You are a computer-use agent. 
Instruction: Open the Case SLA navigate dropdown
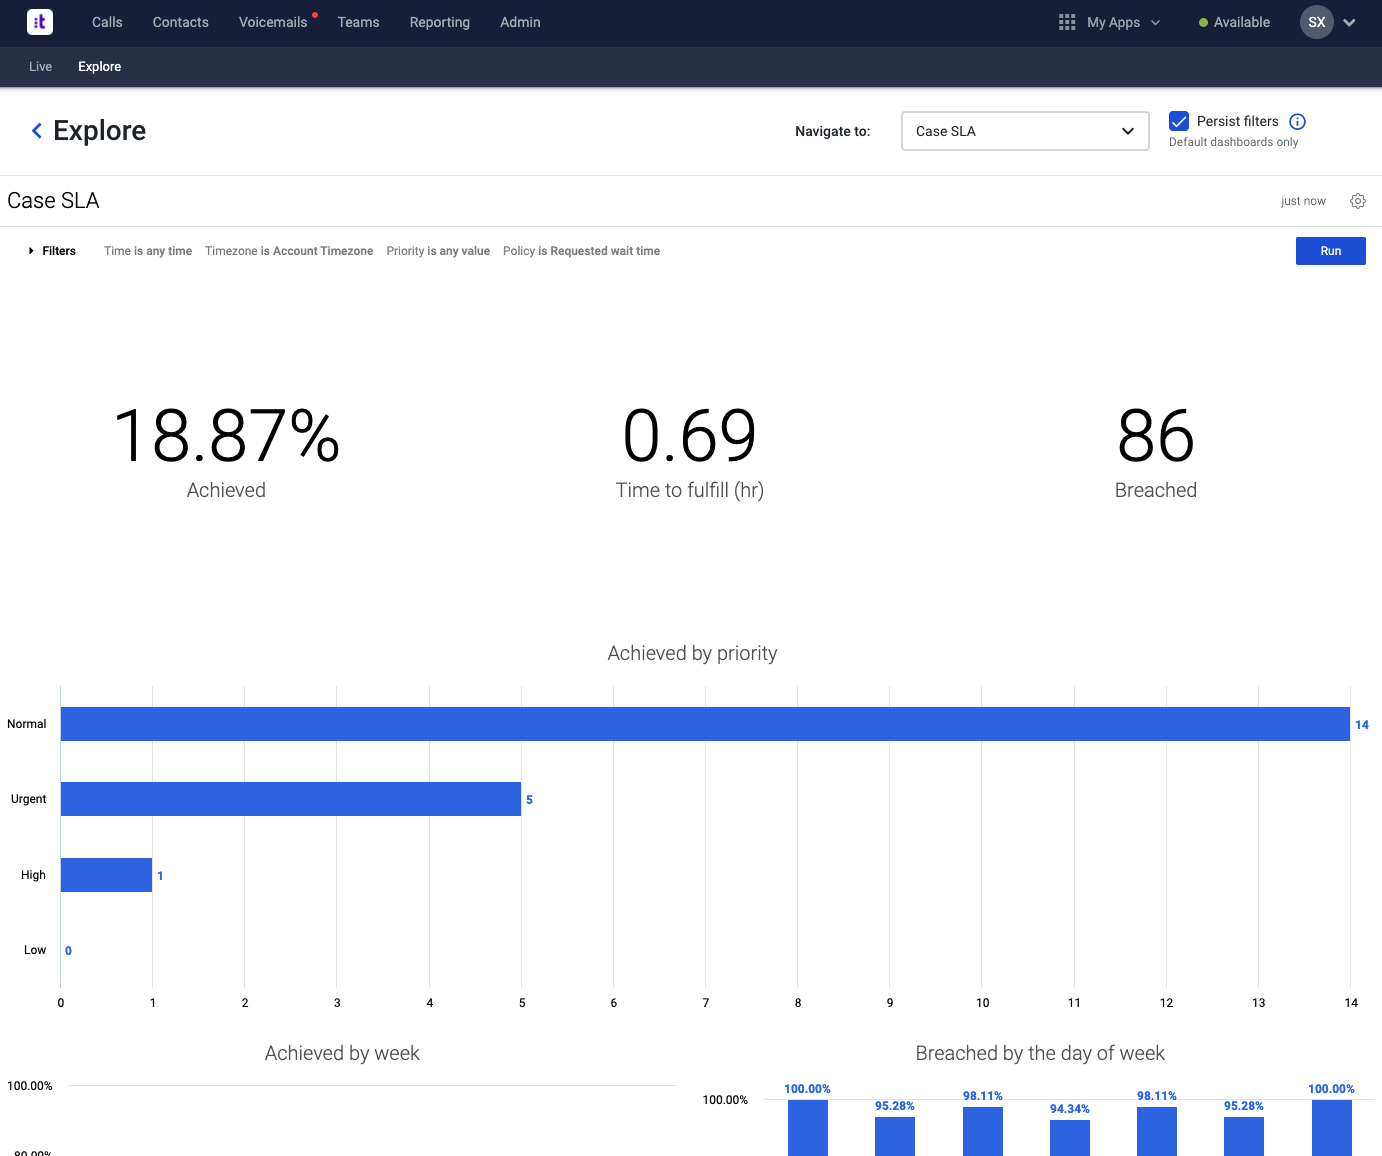[x=1025, y=131]
